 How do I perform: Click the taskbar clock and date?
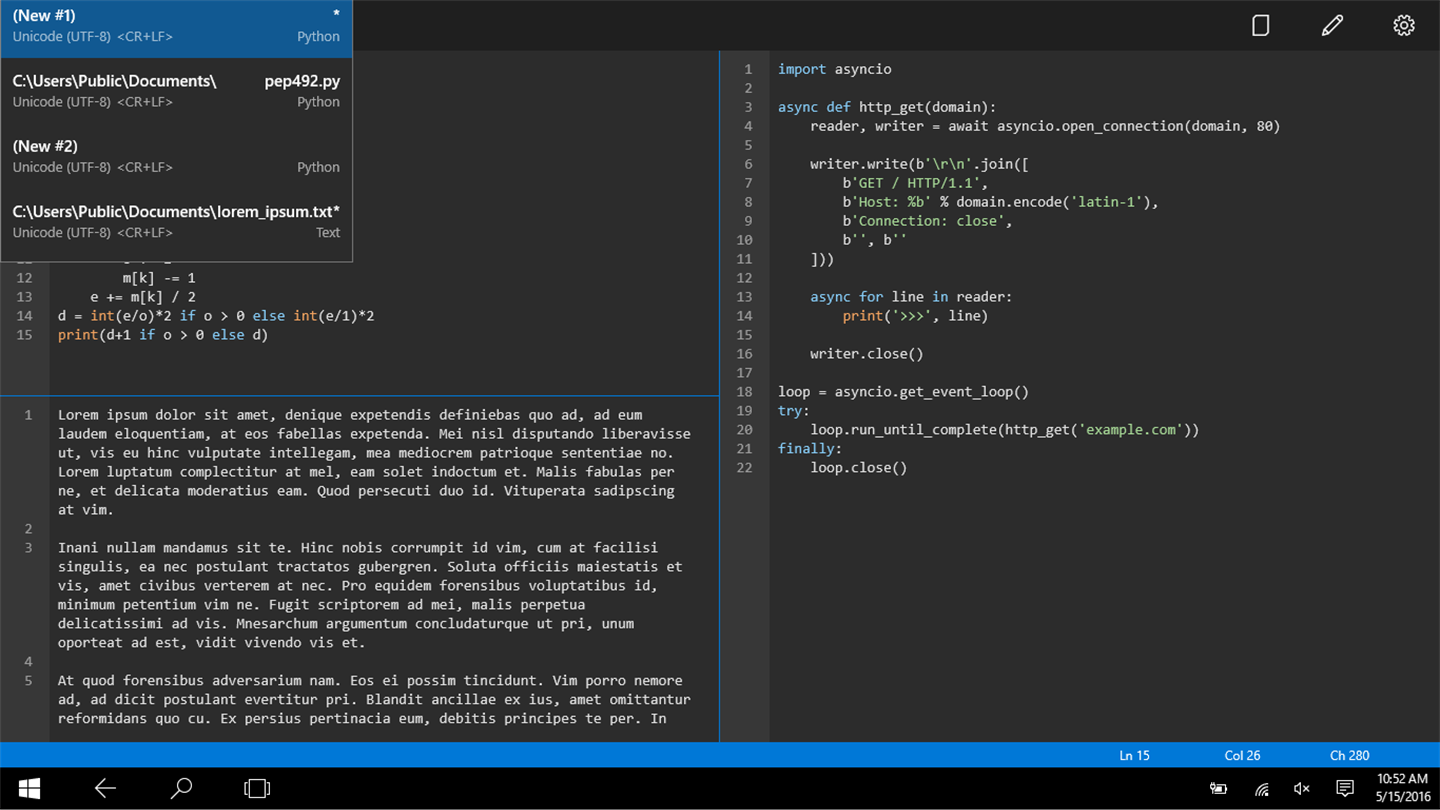click(1403, 788)
